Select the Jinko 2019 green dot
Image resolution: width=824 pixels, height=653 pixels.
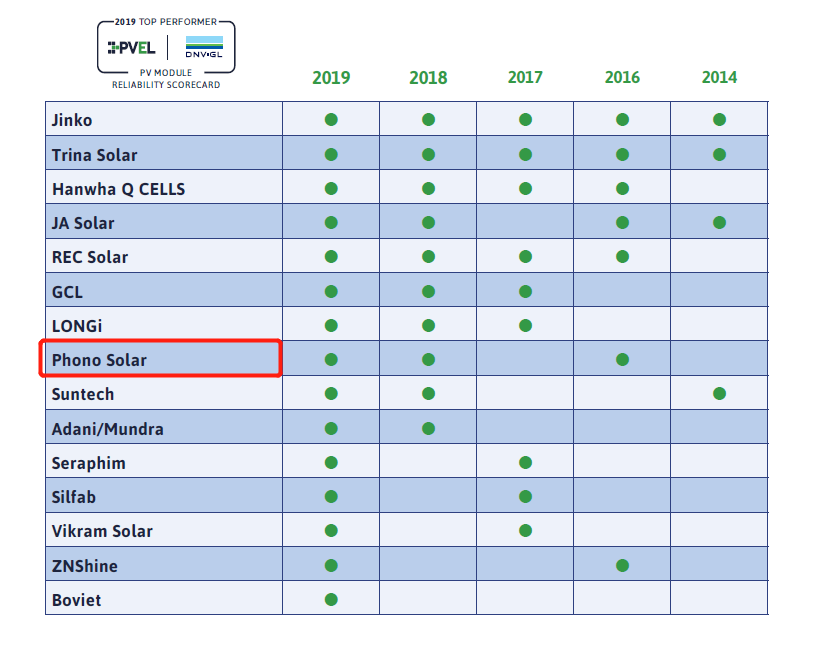click(x=331, y=120)
